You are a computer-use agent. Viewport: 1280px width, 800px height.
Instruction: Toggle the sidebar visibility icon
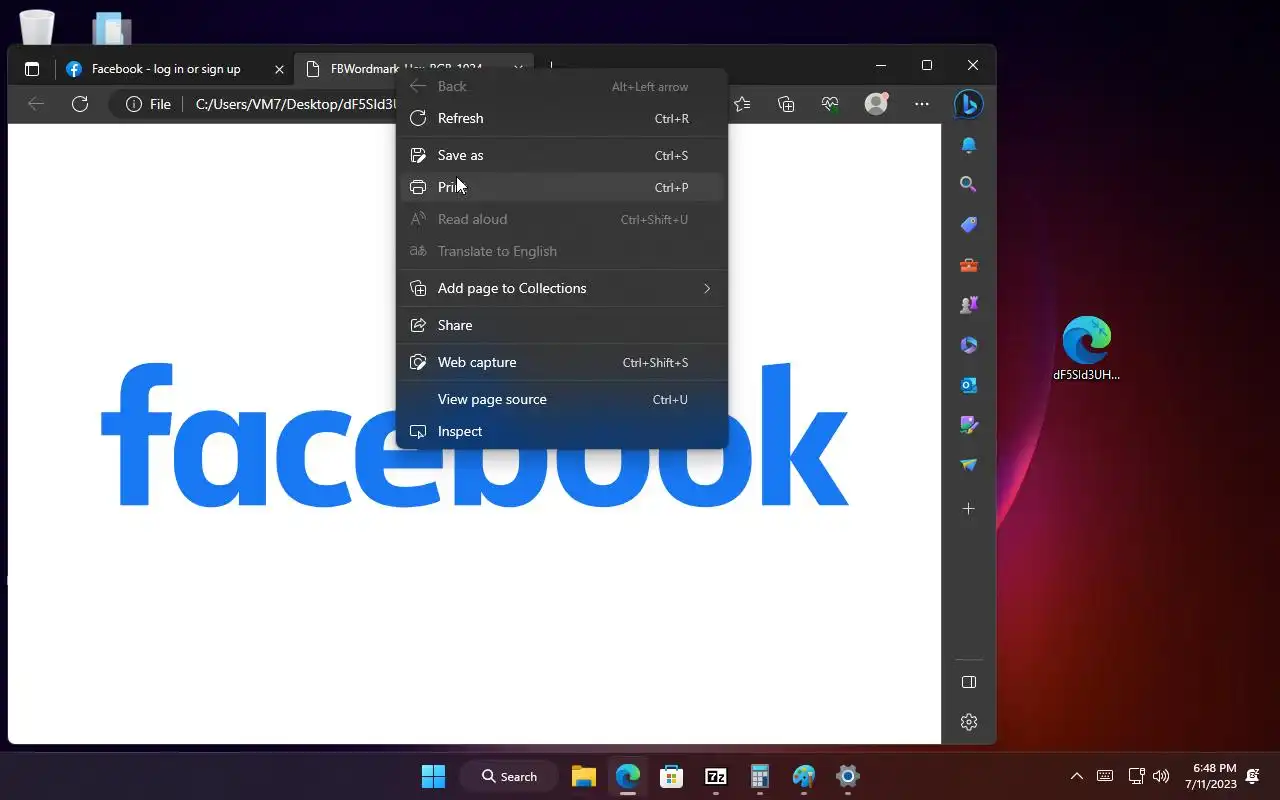click(x=968, y=682)
